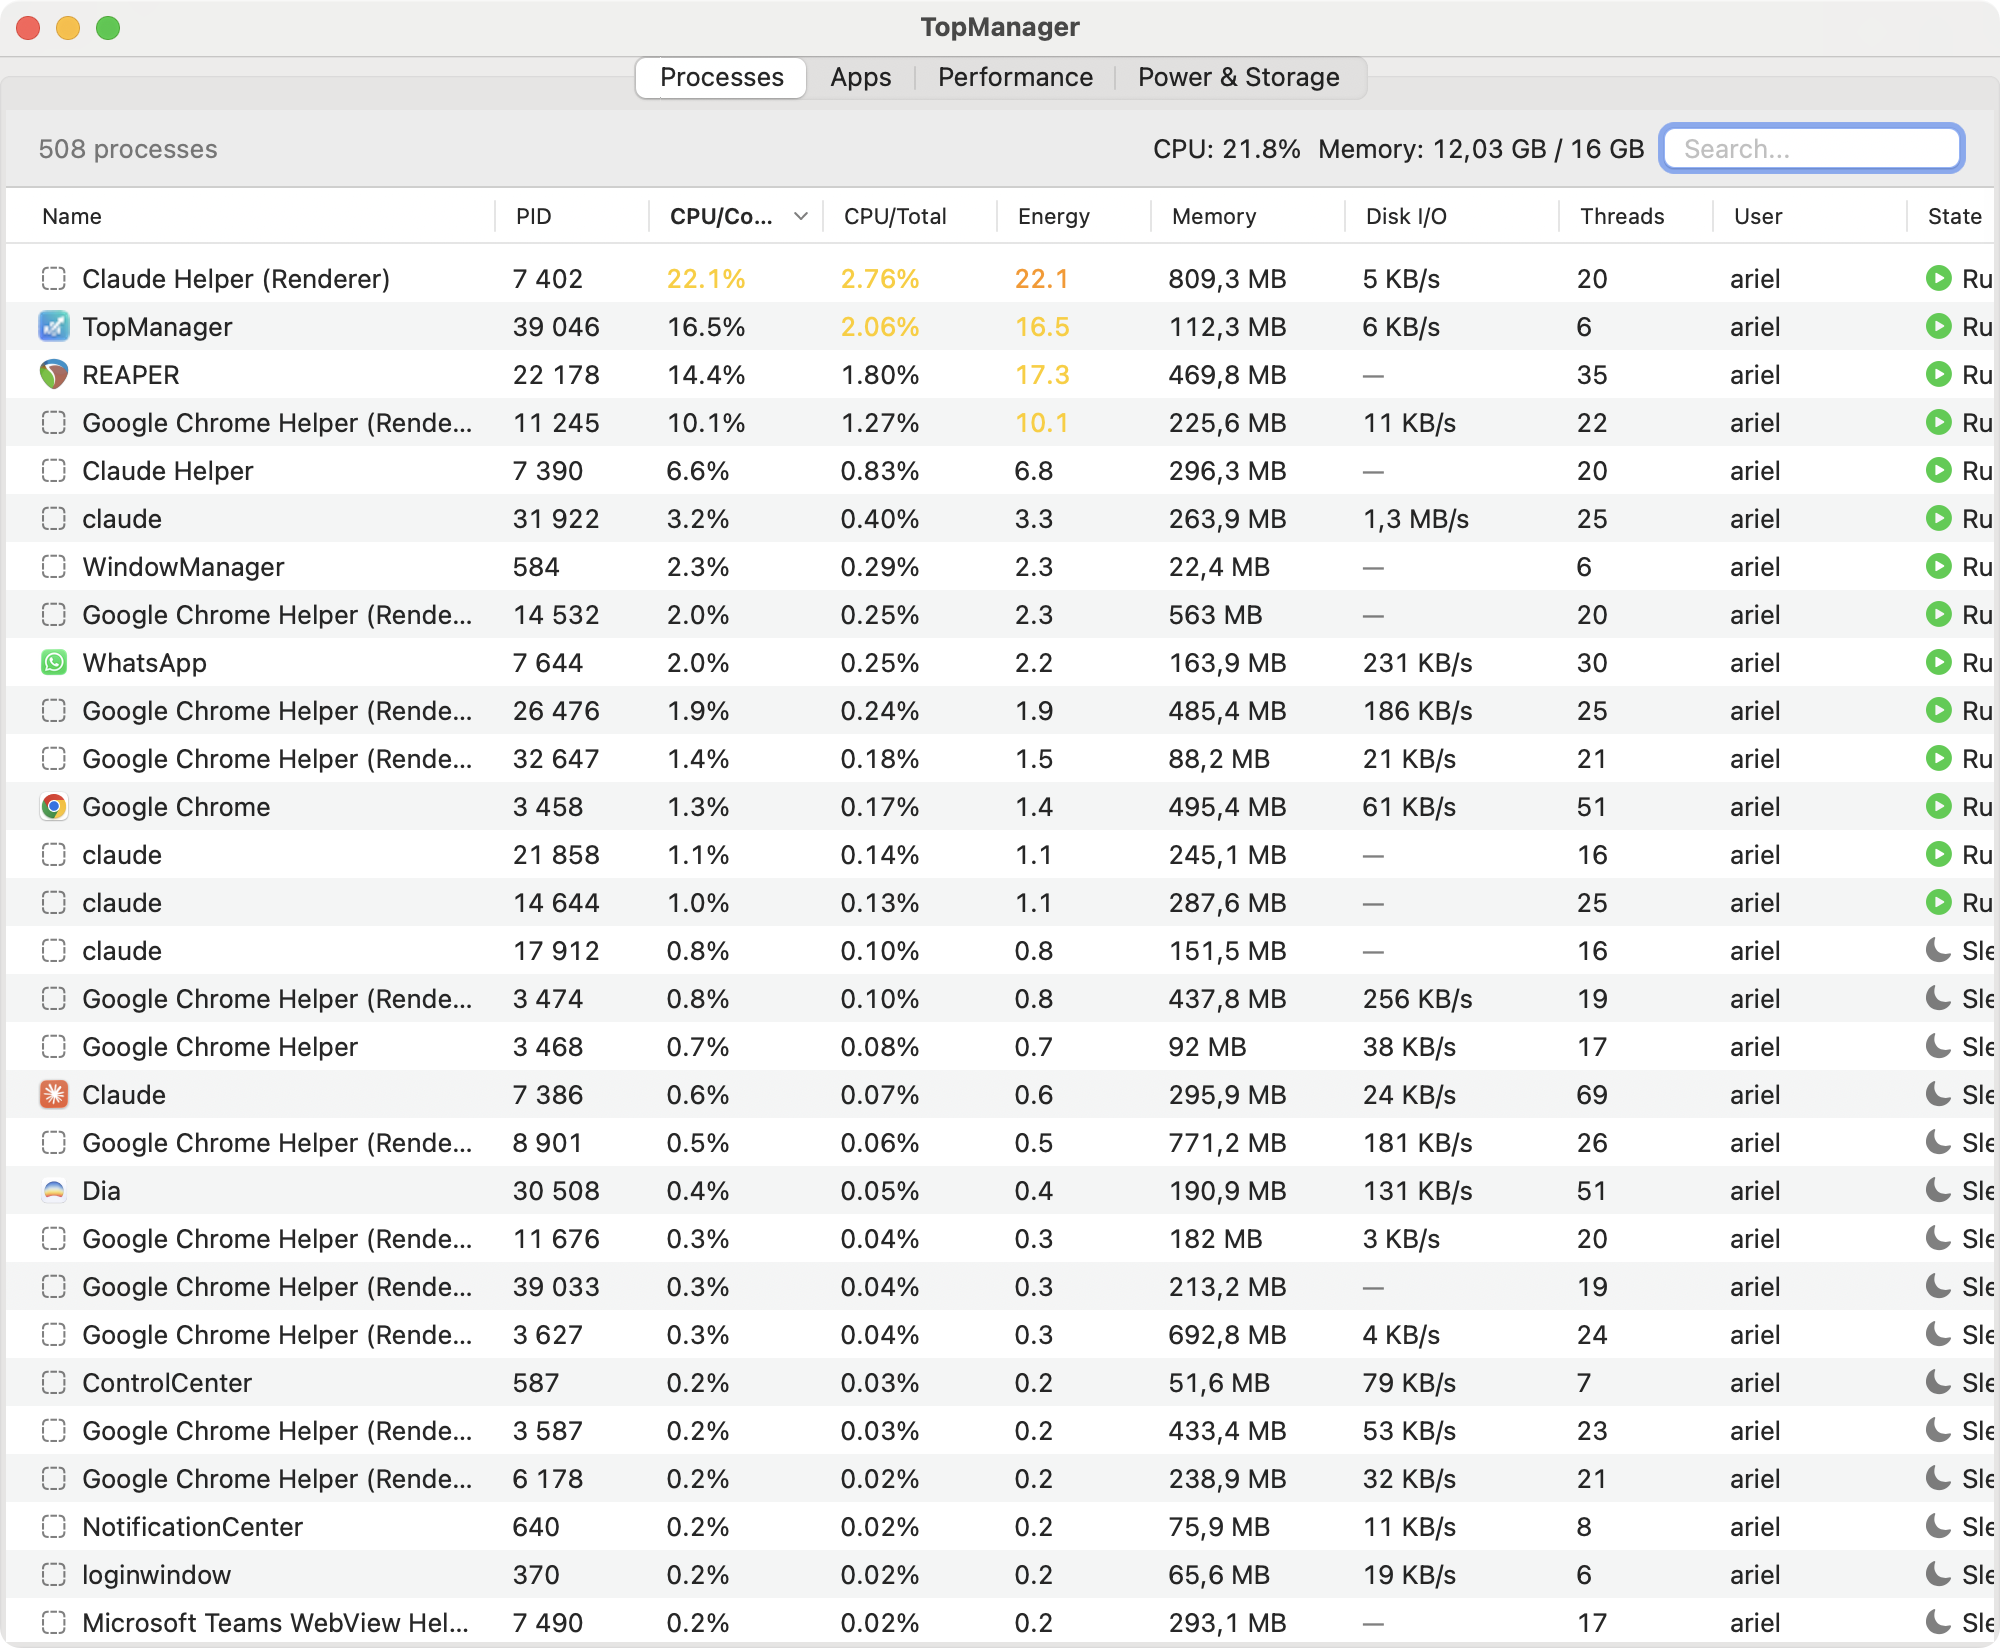Click the Disk I/O column header

(x=1406, y=216)
